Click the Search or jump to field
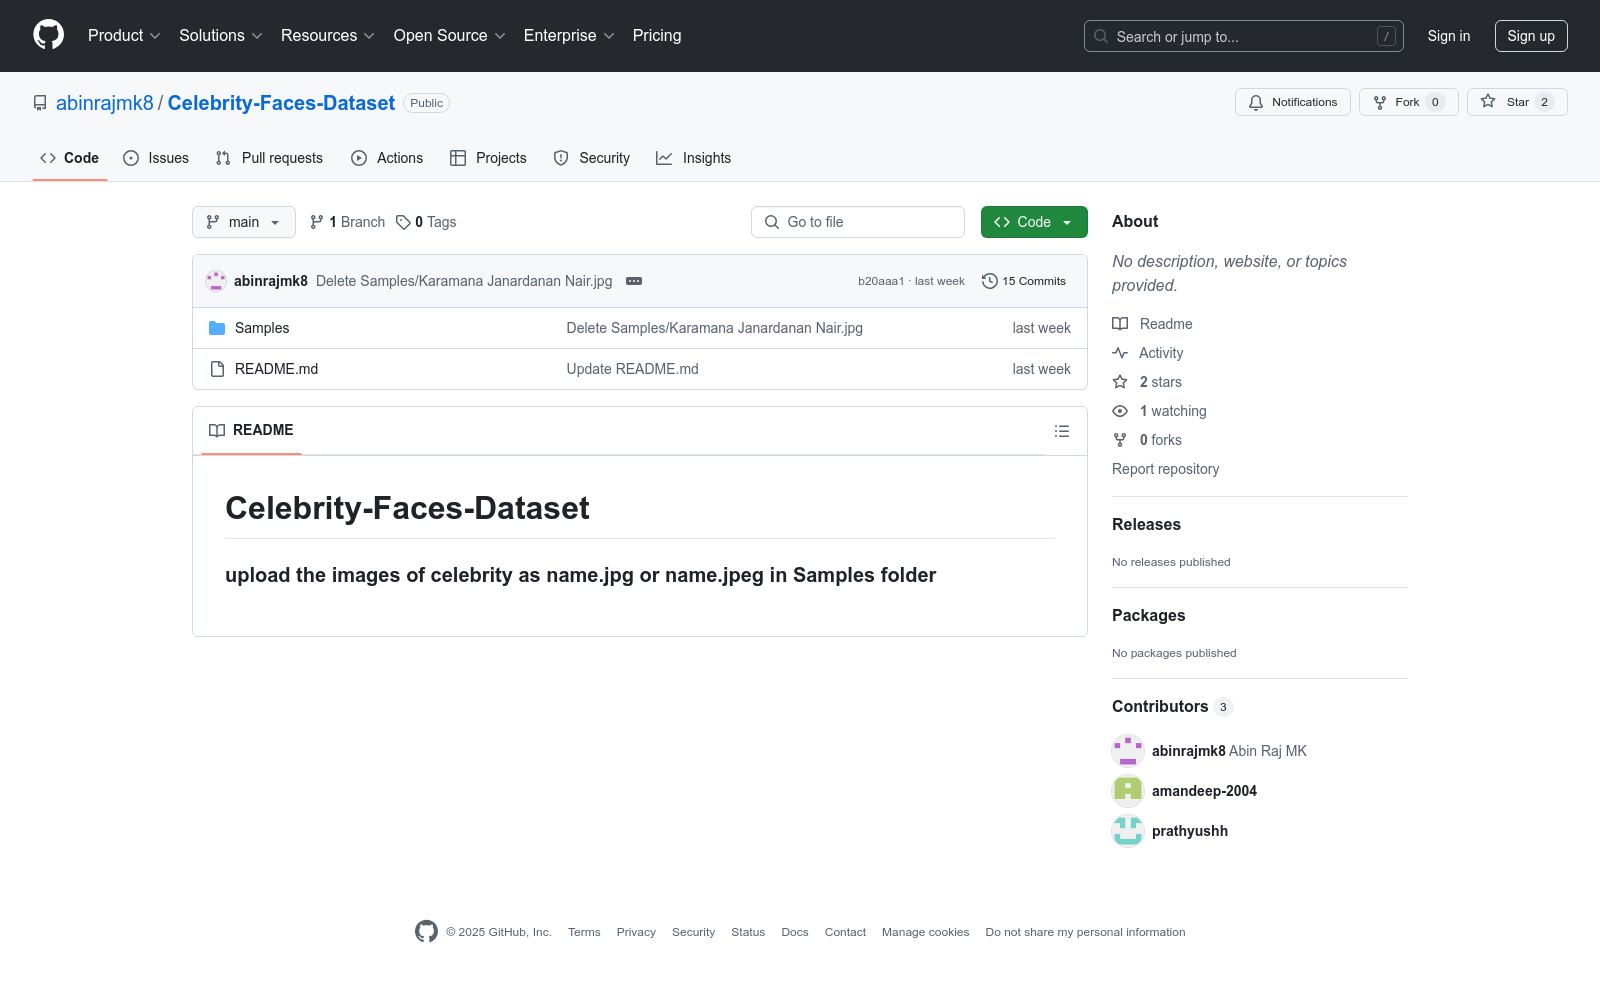The image size is (1600, 1000). point(1244,36)
